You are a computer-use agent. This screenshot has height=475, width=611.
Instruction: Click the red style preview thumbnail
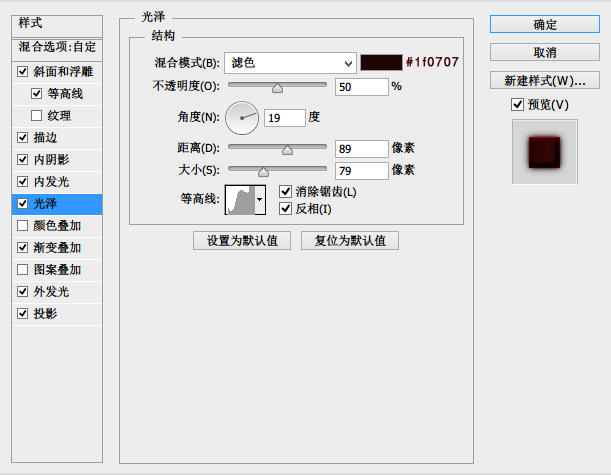545,152
